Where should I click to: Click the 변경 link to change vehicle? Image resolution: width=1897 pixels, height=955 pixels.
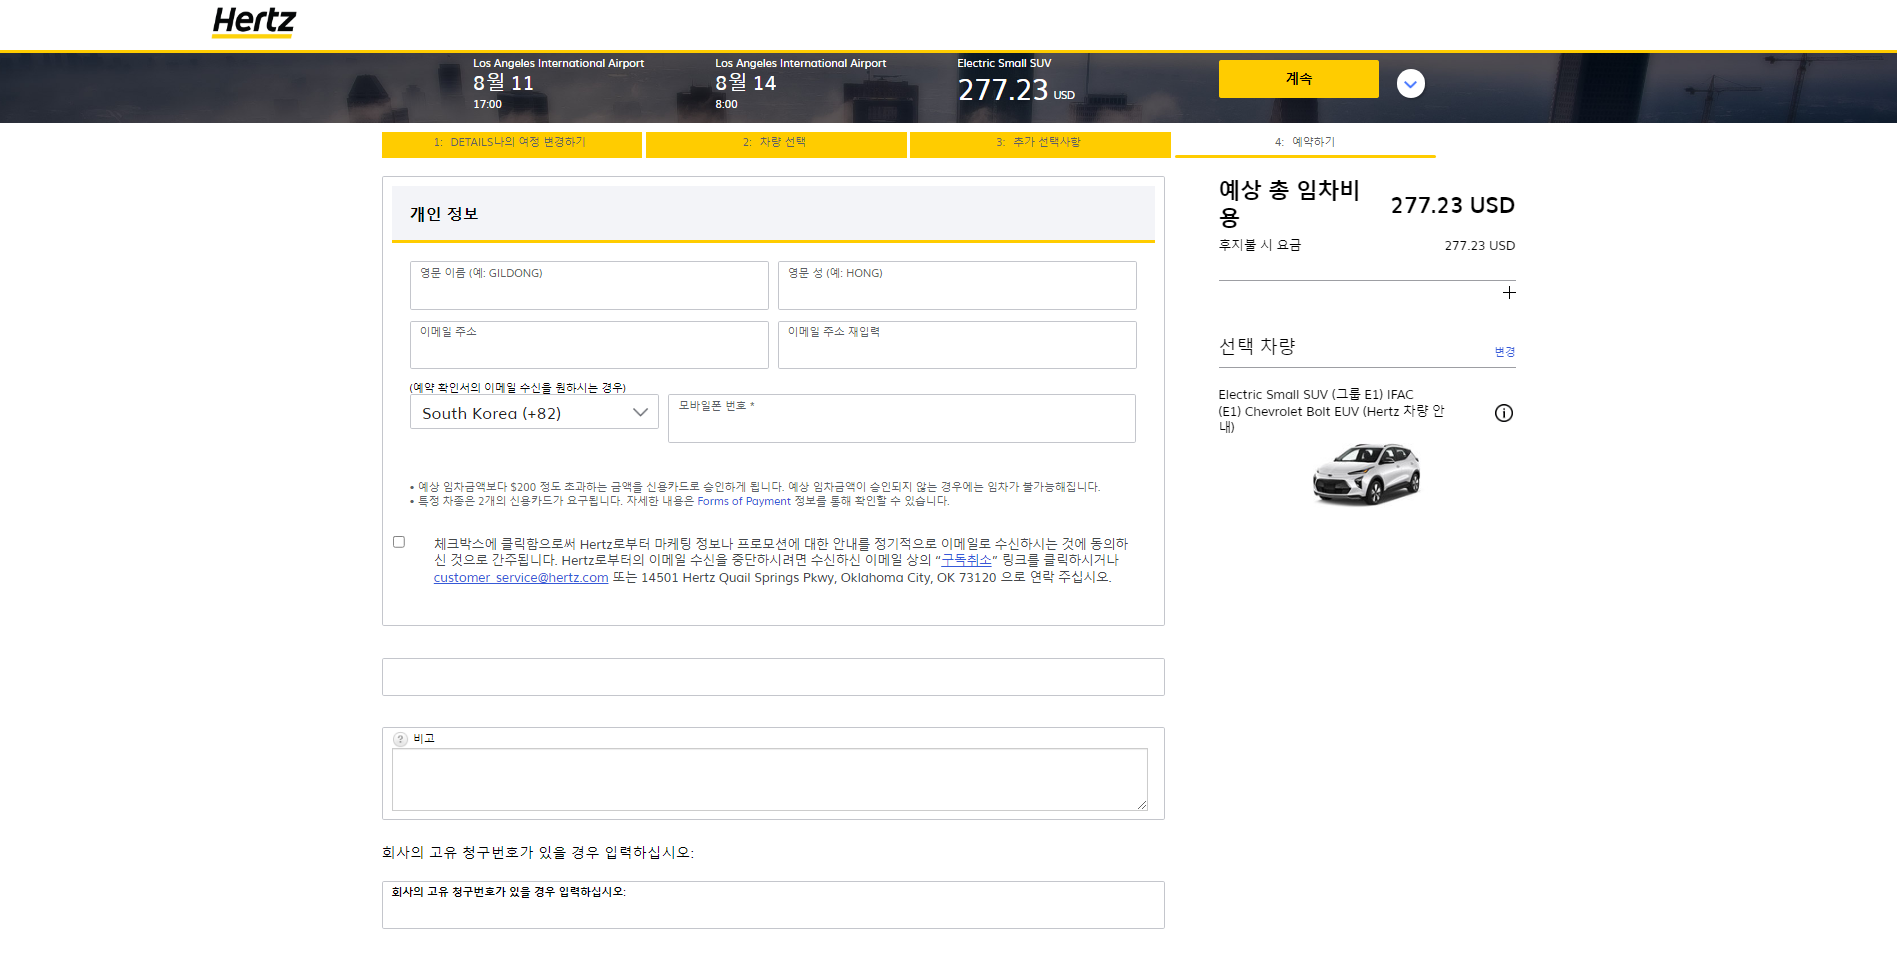point(1504,352)
